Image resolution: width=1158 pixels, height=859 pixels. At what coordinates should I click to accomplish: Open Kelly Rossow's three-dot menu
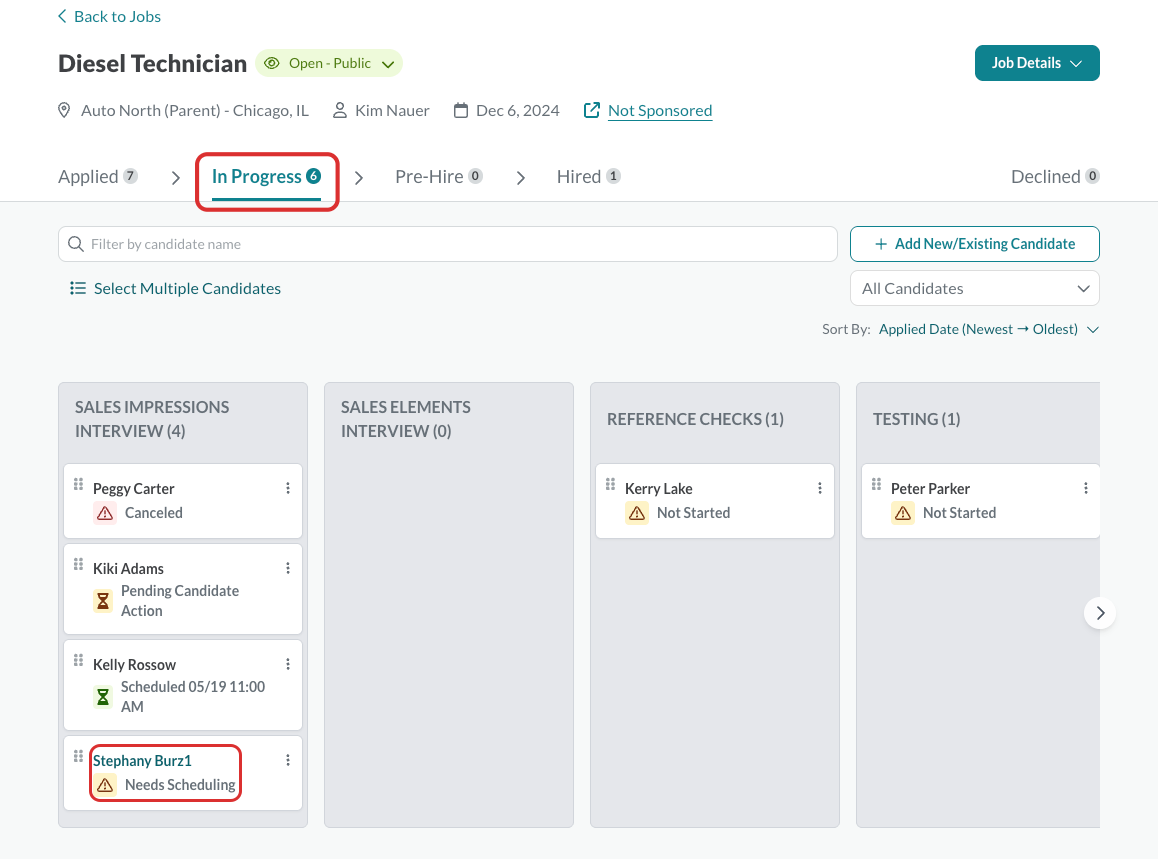tap(288, 664)
